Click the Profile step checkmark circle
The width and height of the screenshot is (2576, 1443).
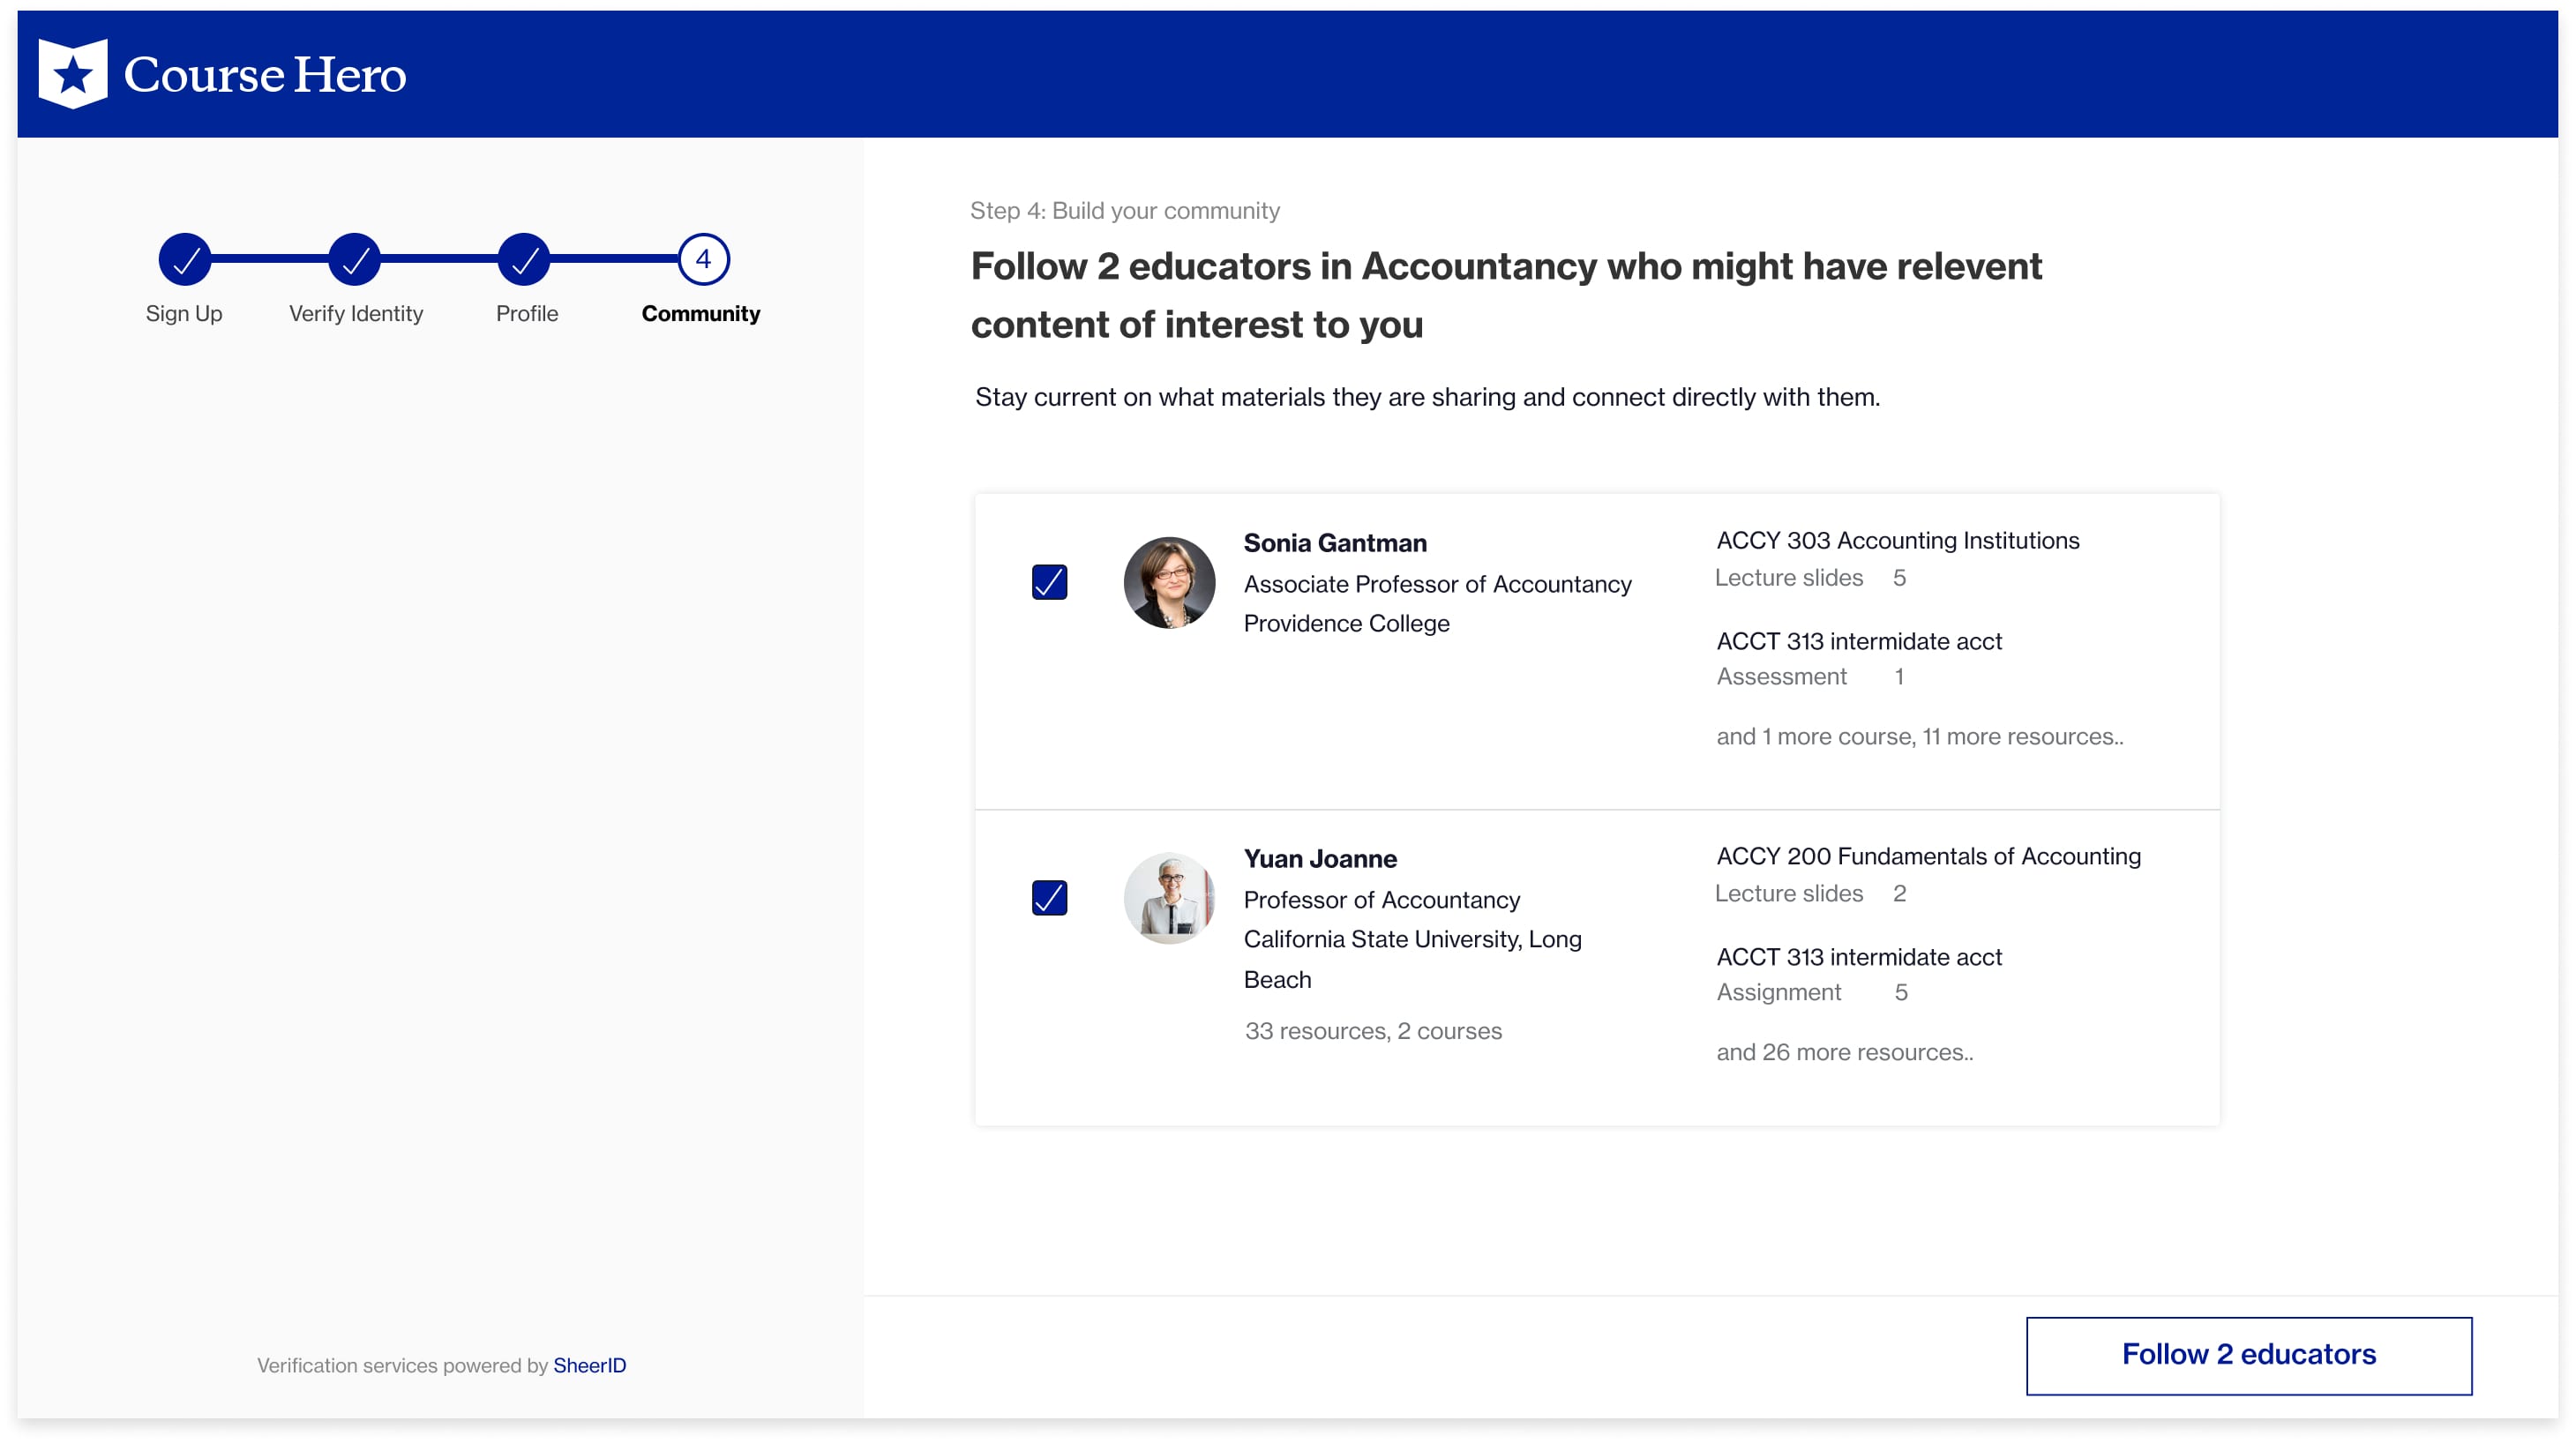pos(524,260)
